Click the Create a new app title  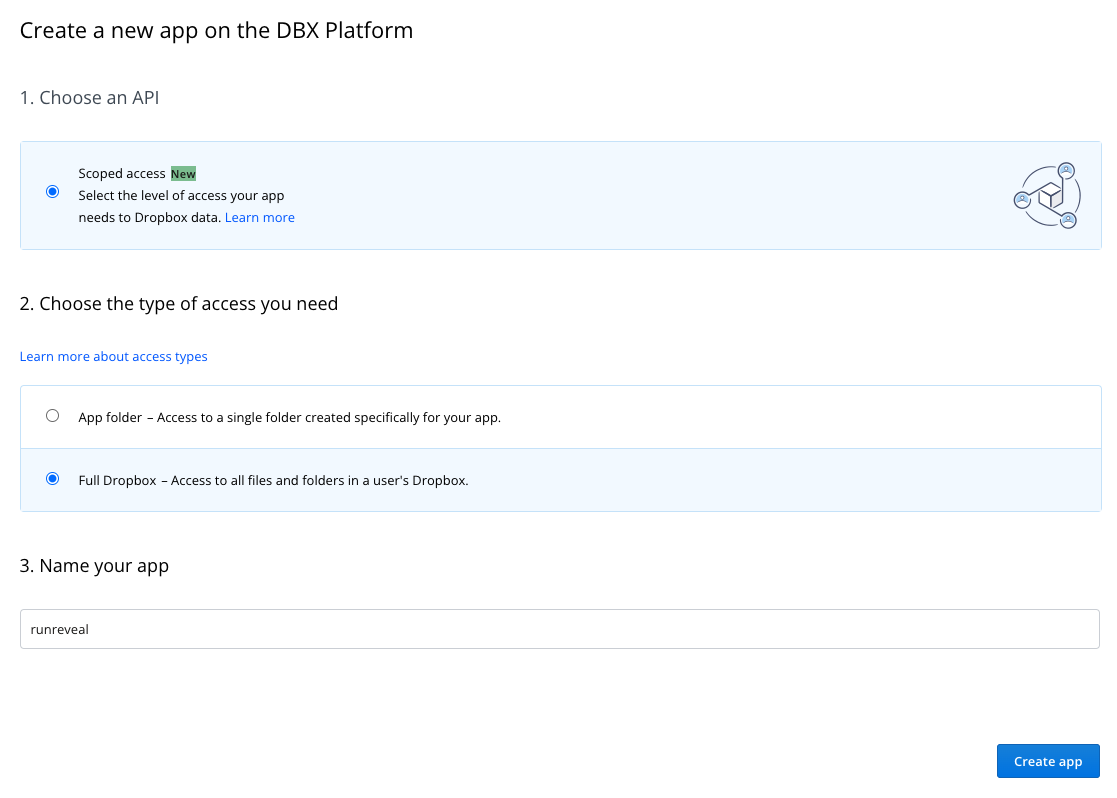(x=216, y=30)
